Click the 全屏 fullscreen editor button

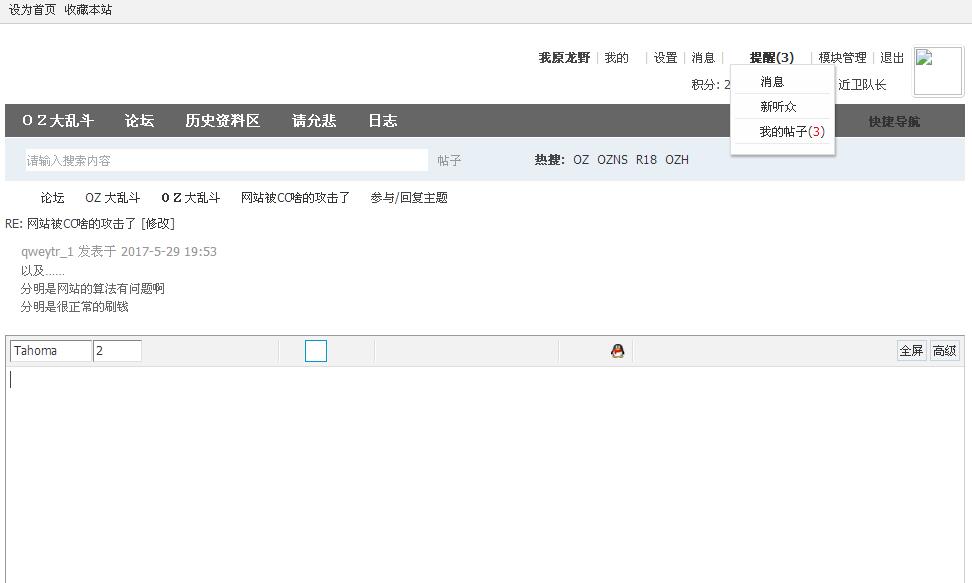[911, 350]
